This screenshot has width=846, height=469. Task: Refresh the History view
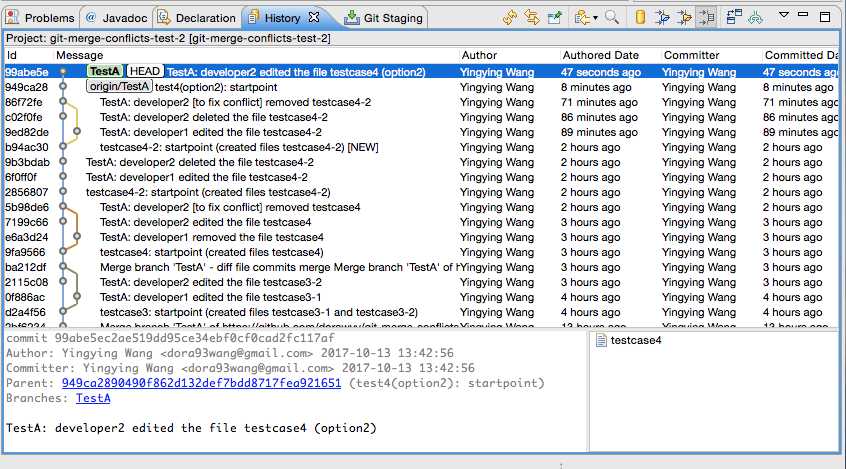[509, 18]
